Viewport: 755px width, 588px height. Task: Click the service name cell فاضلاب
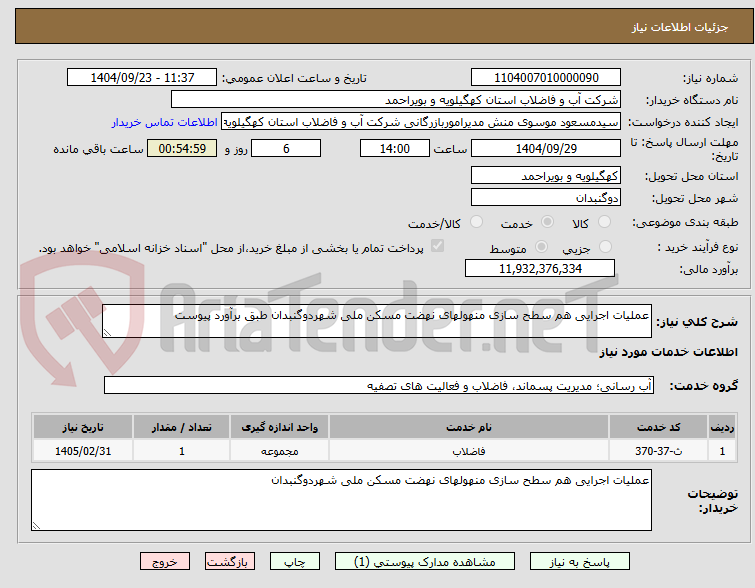[x=469, y=451]
